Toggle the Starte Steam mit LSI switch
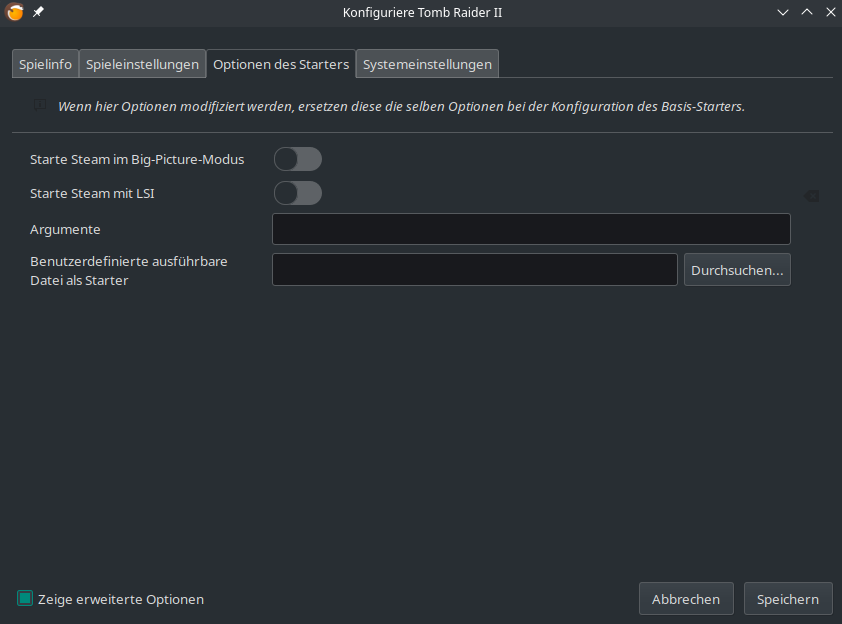842x624 pixels. [x=298, y=193]
